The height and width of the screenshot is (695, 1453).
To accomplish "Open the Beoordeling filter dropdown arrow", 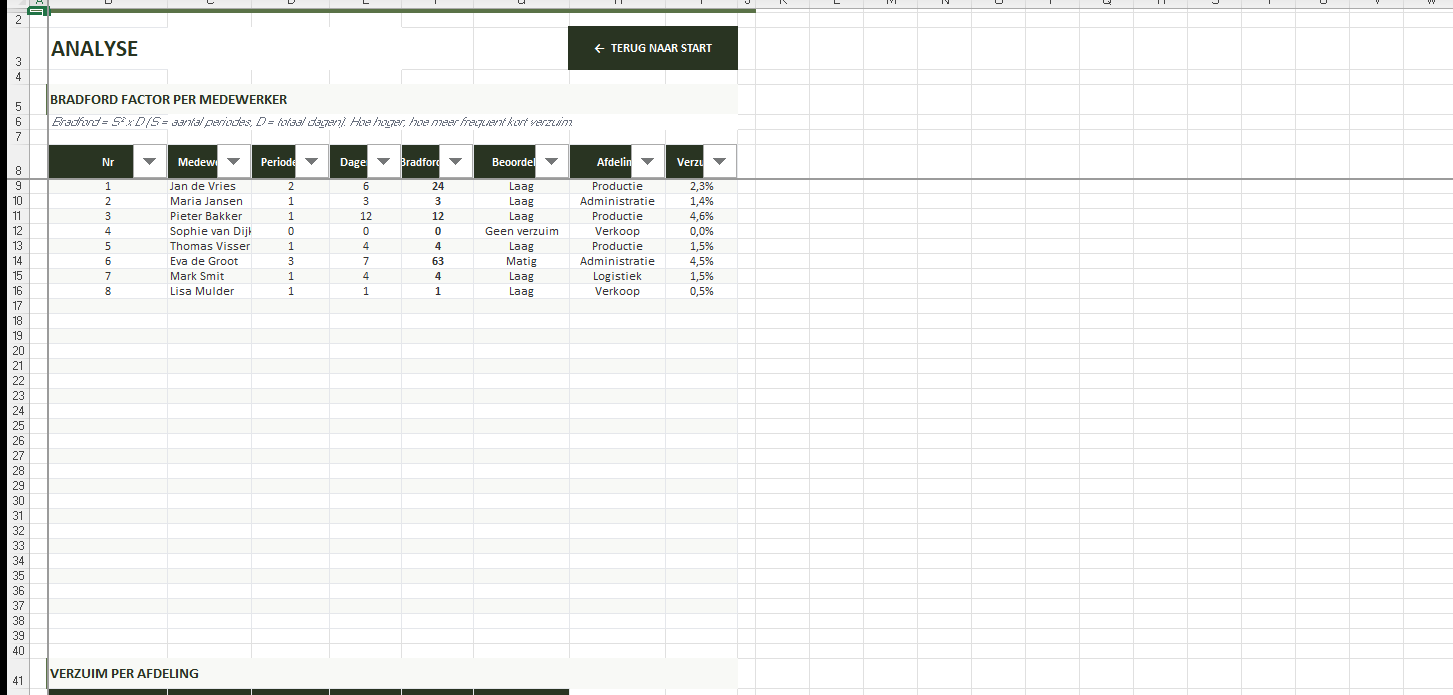I will [551, 161].
